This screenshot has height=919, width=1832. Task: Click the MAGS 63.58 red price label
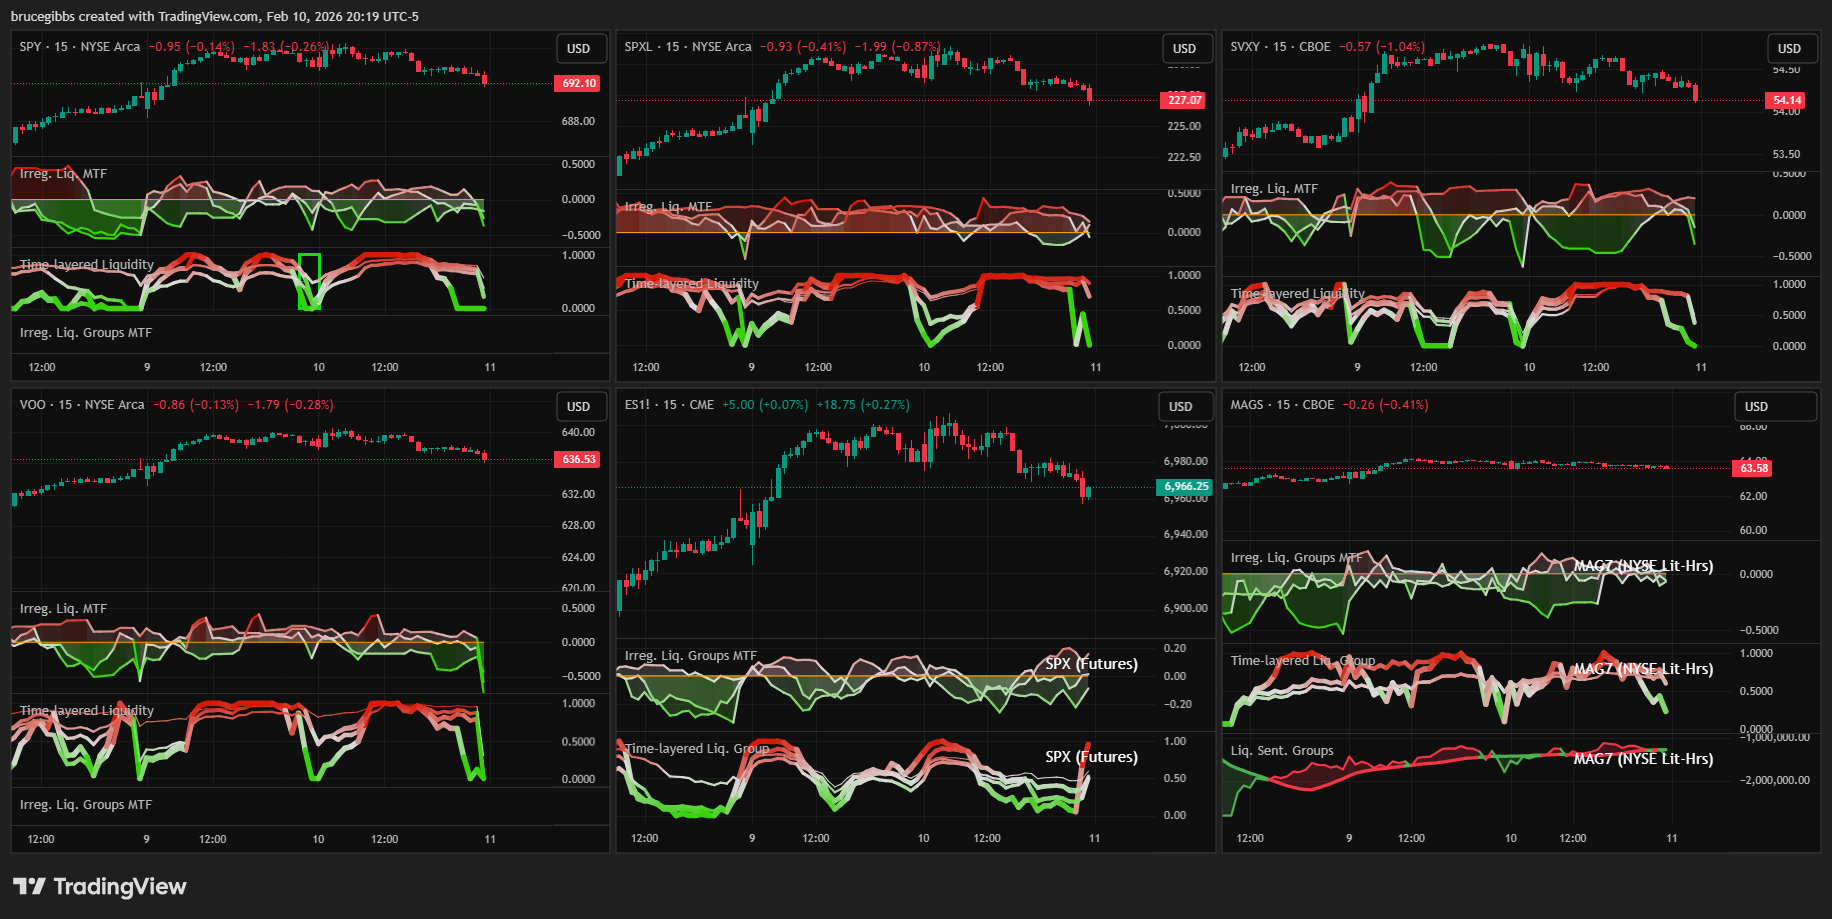click(1753, 468)
